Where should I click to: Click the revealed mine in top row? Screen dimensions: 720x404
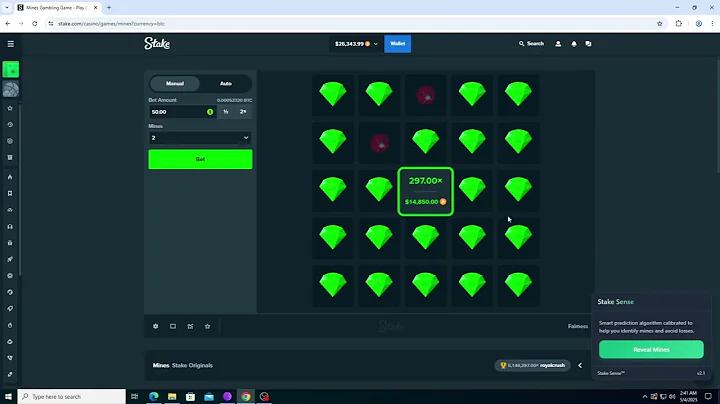coord(426,95)
